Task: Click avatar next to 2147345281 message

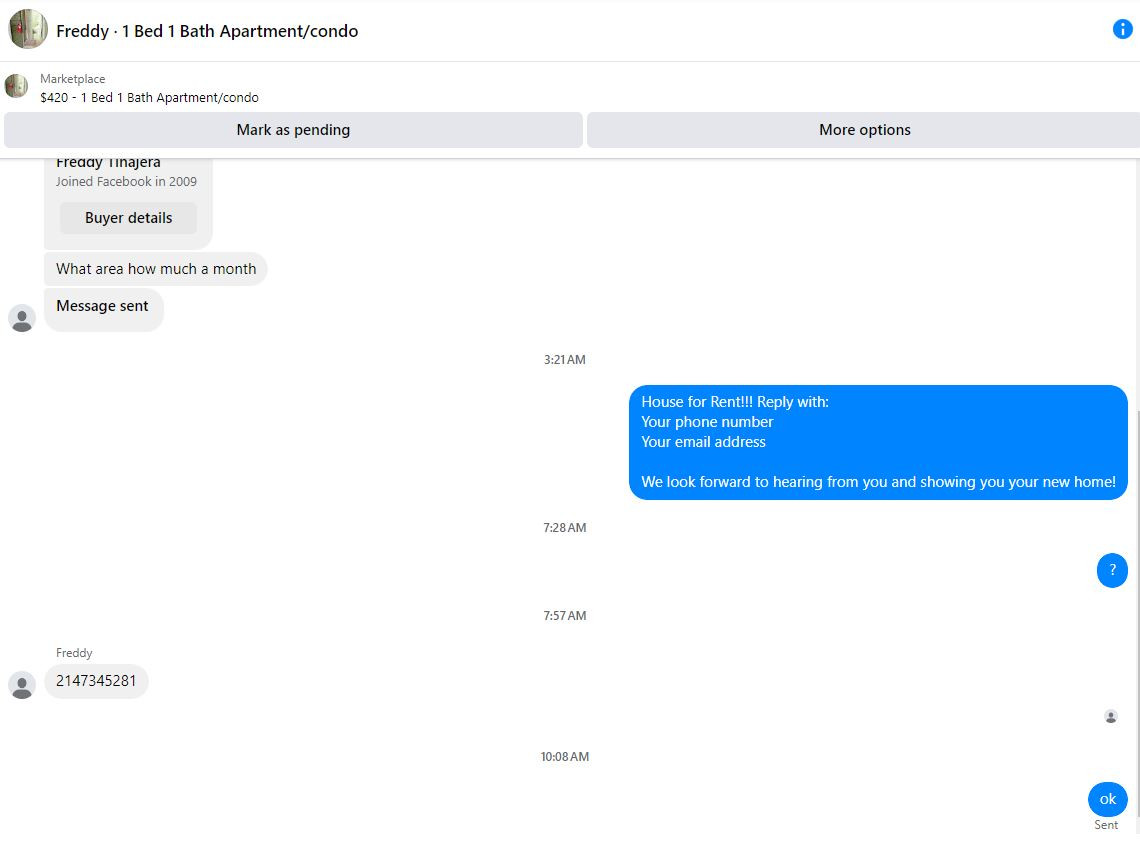Action: 22,685
